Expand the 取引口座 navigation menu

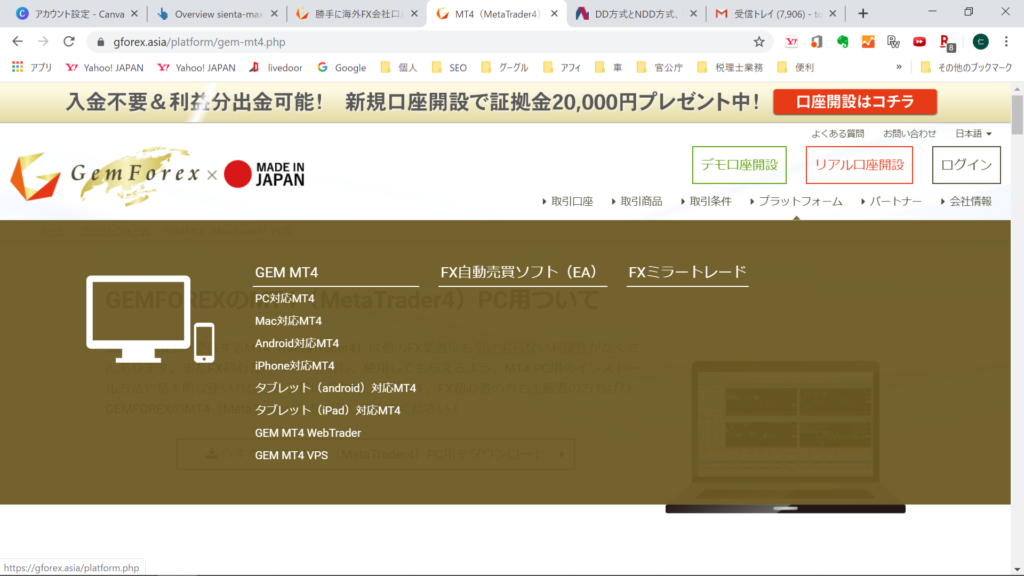567,201
